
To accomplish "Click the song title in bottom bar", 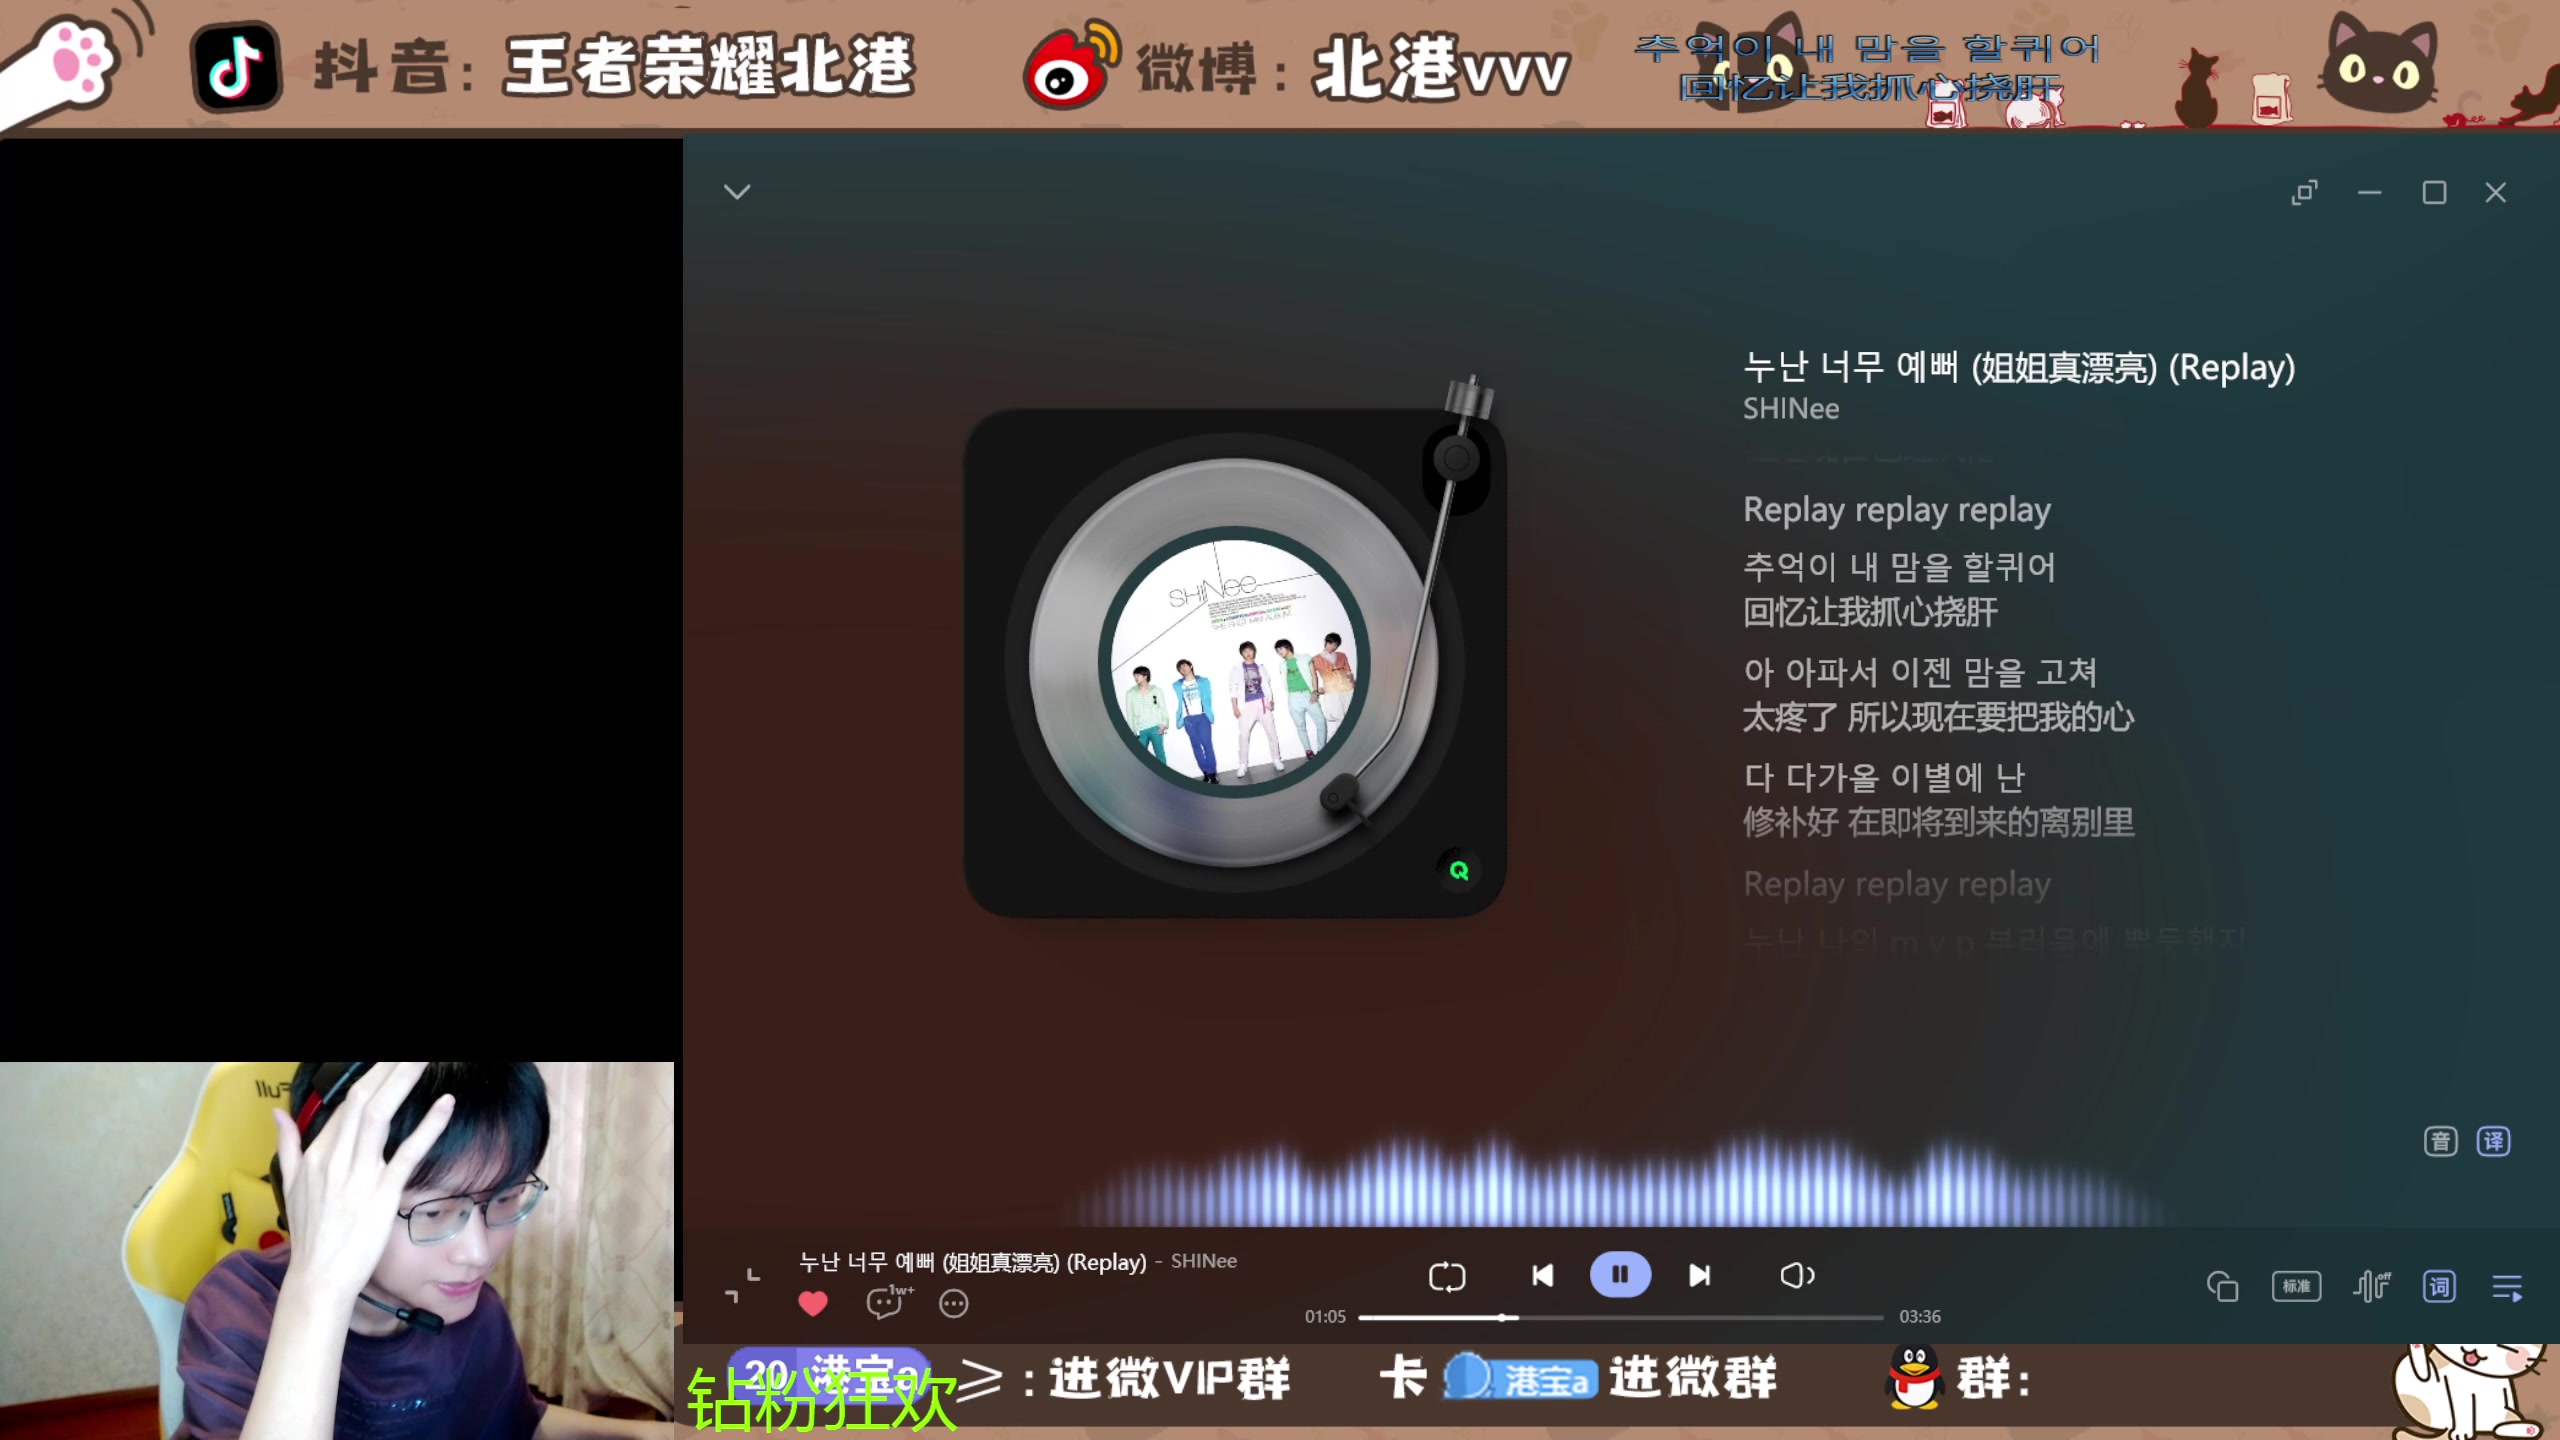I will pyautogui.click(x=972, y=1262).
